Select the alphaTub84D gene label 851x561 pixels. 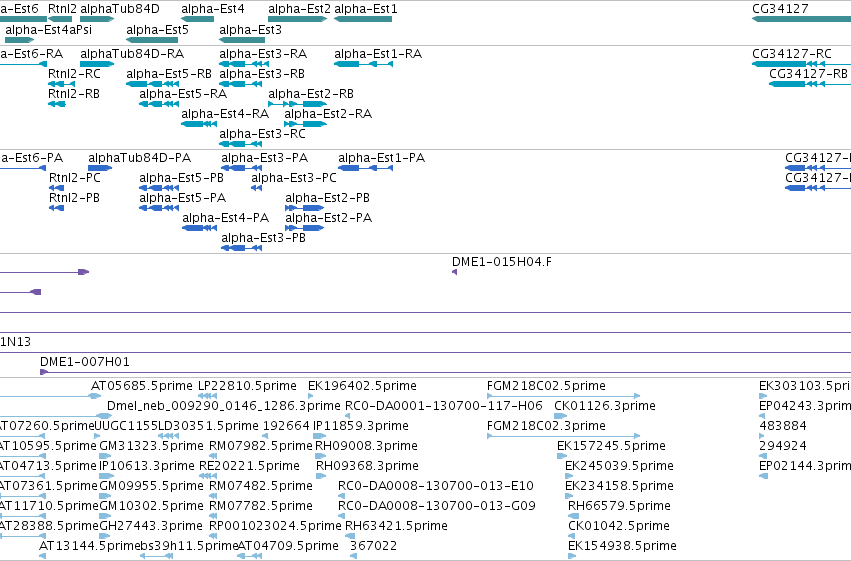click(120, 9)
